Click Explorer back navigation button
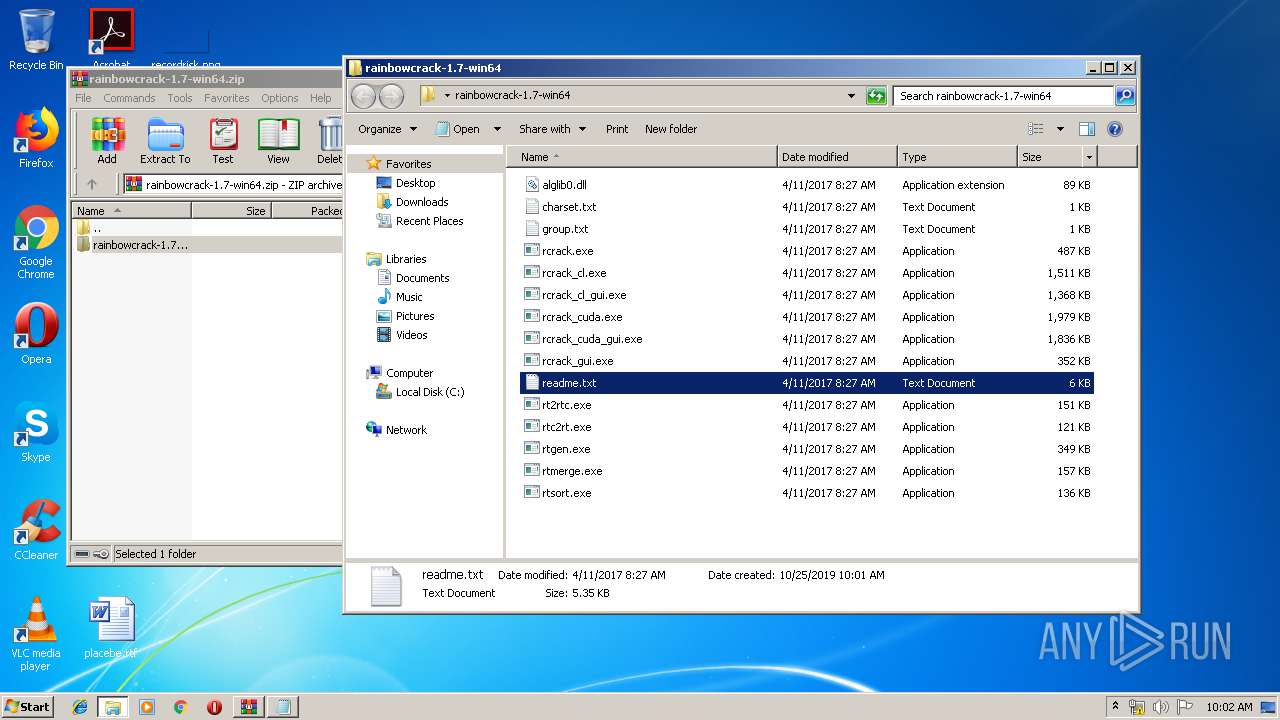 pyautogui.click(x=363, y=96)
